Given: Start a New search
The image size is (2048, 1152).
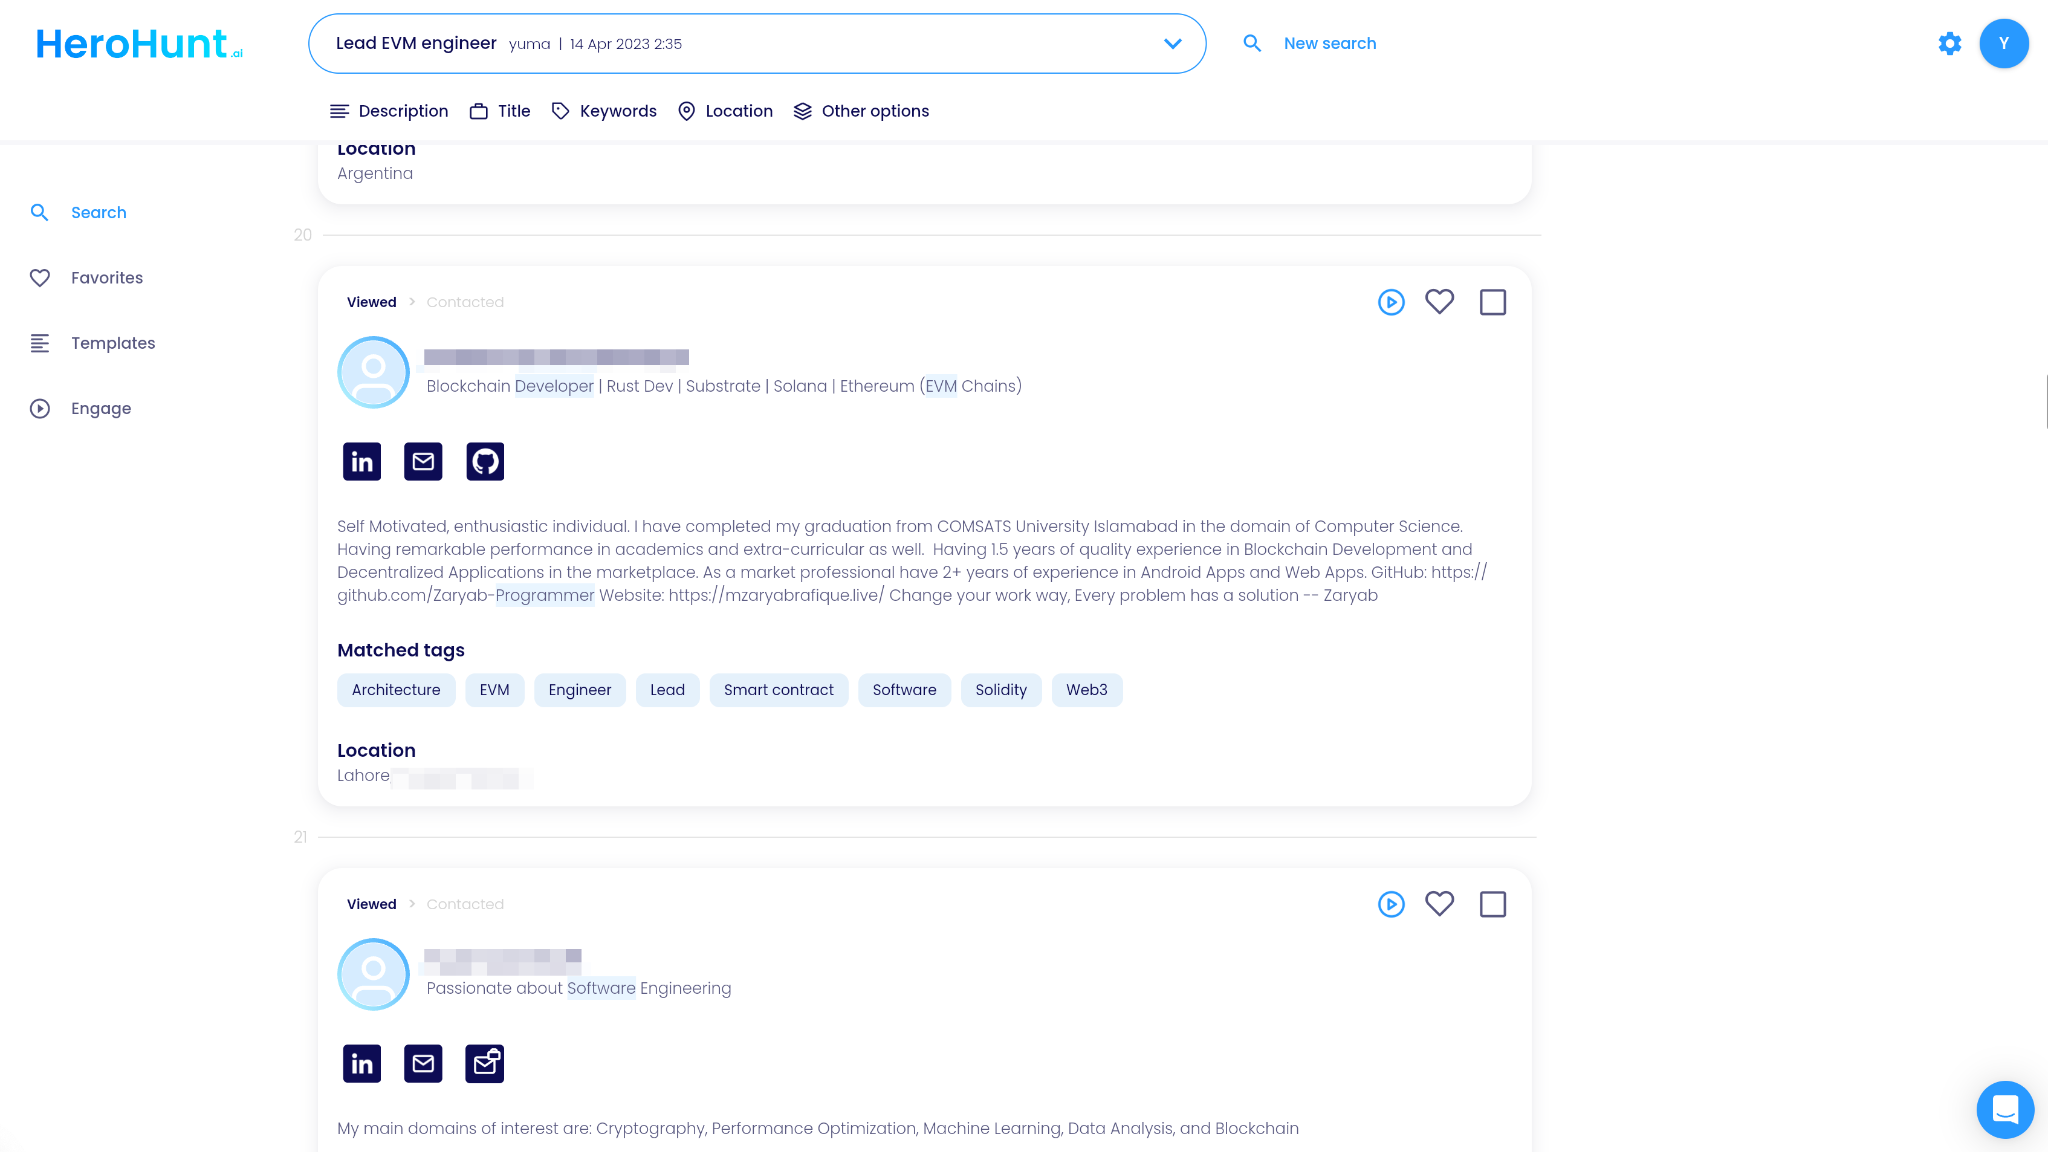Looking at the screenshot, I should tap(1329, 44).
